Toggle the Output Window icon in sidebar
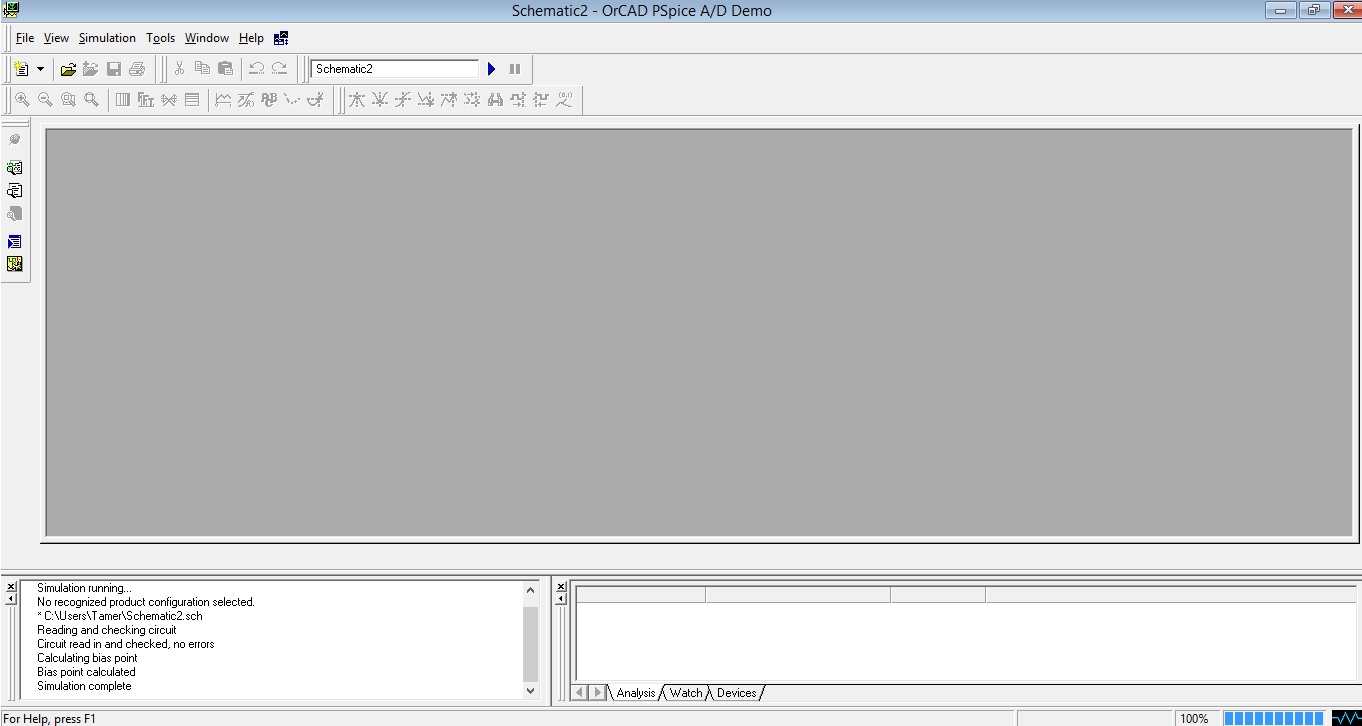This screenshot has height=726, width=1362. pos(14,242)
